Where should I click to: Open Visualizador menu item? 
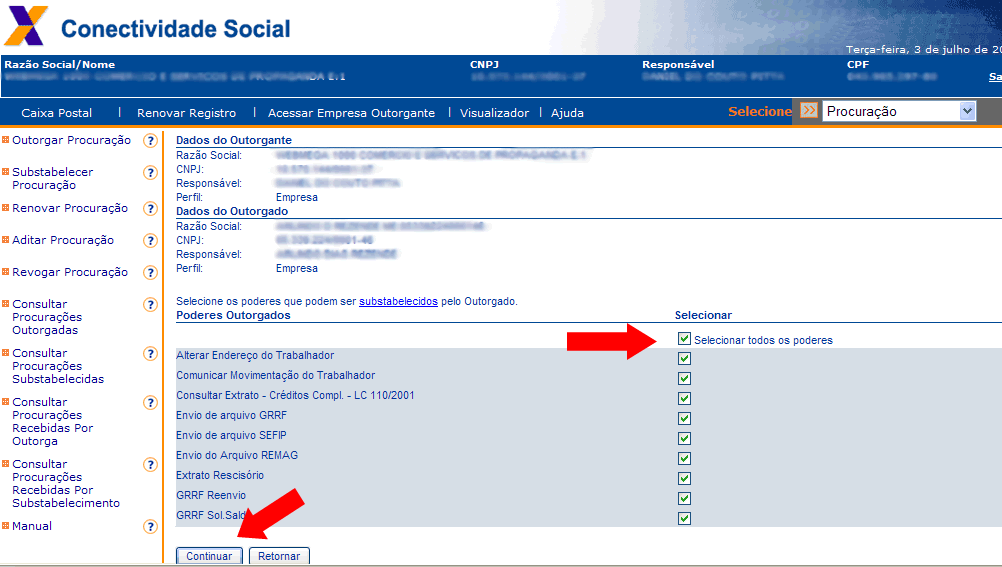click(495, 113)
